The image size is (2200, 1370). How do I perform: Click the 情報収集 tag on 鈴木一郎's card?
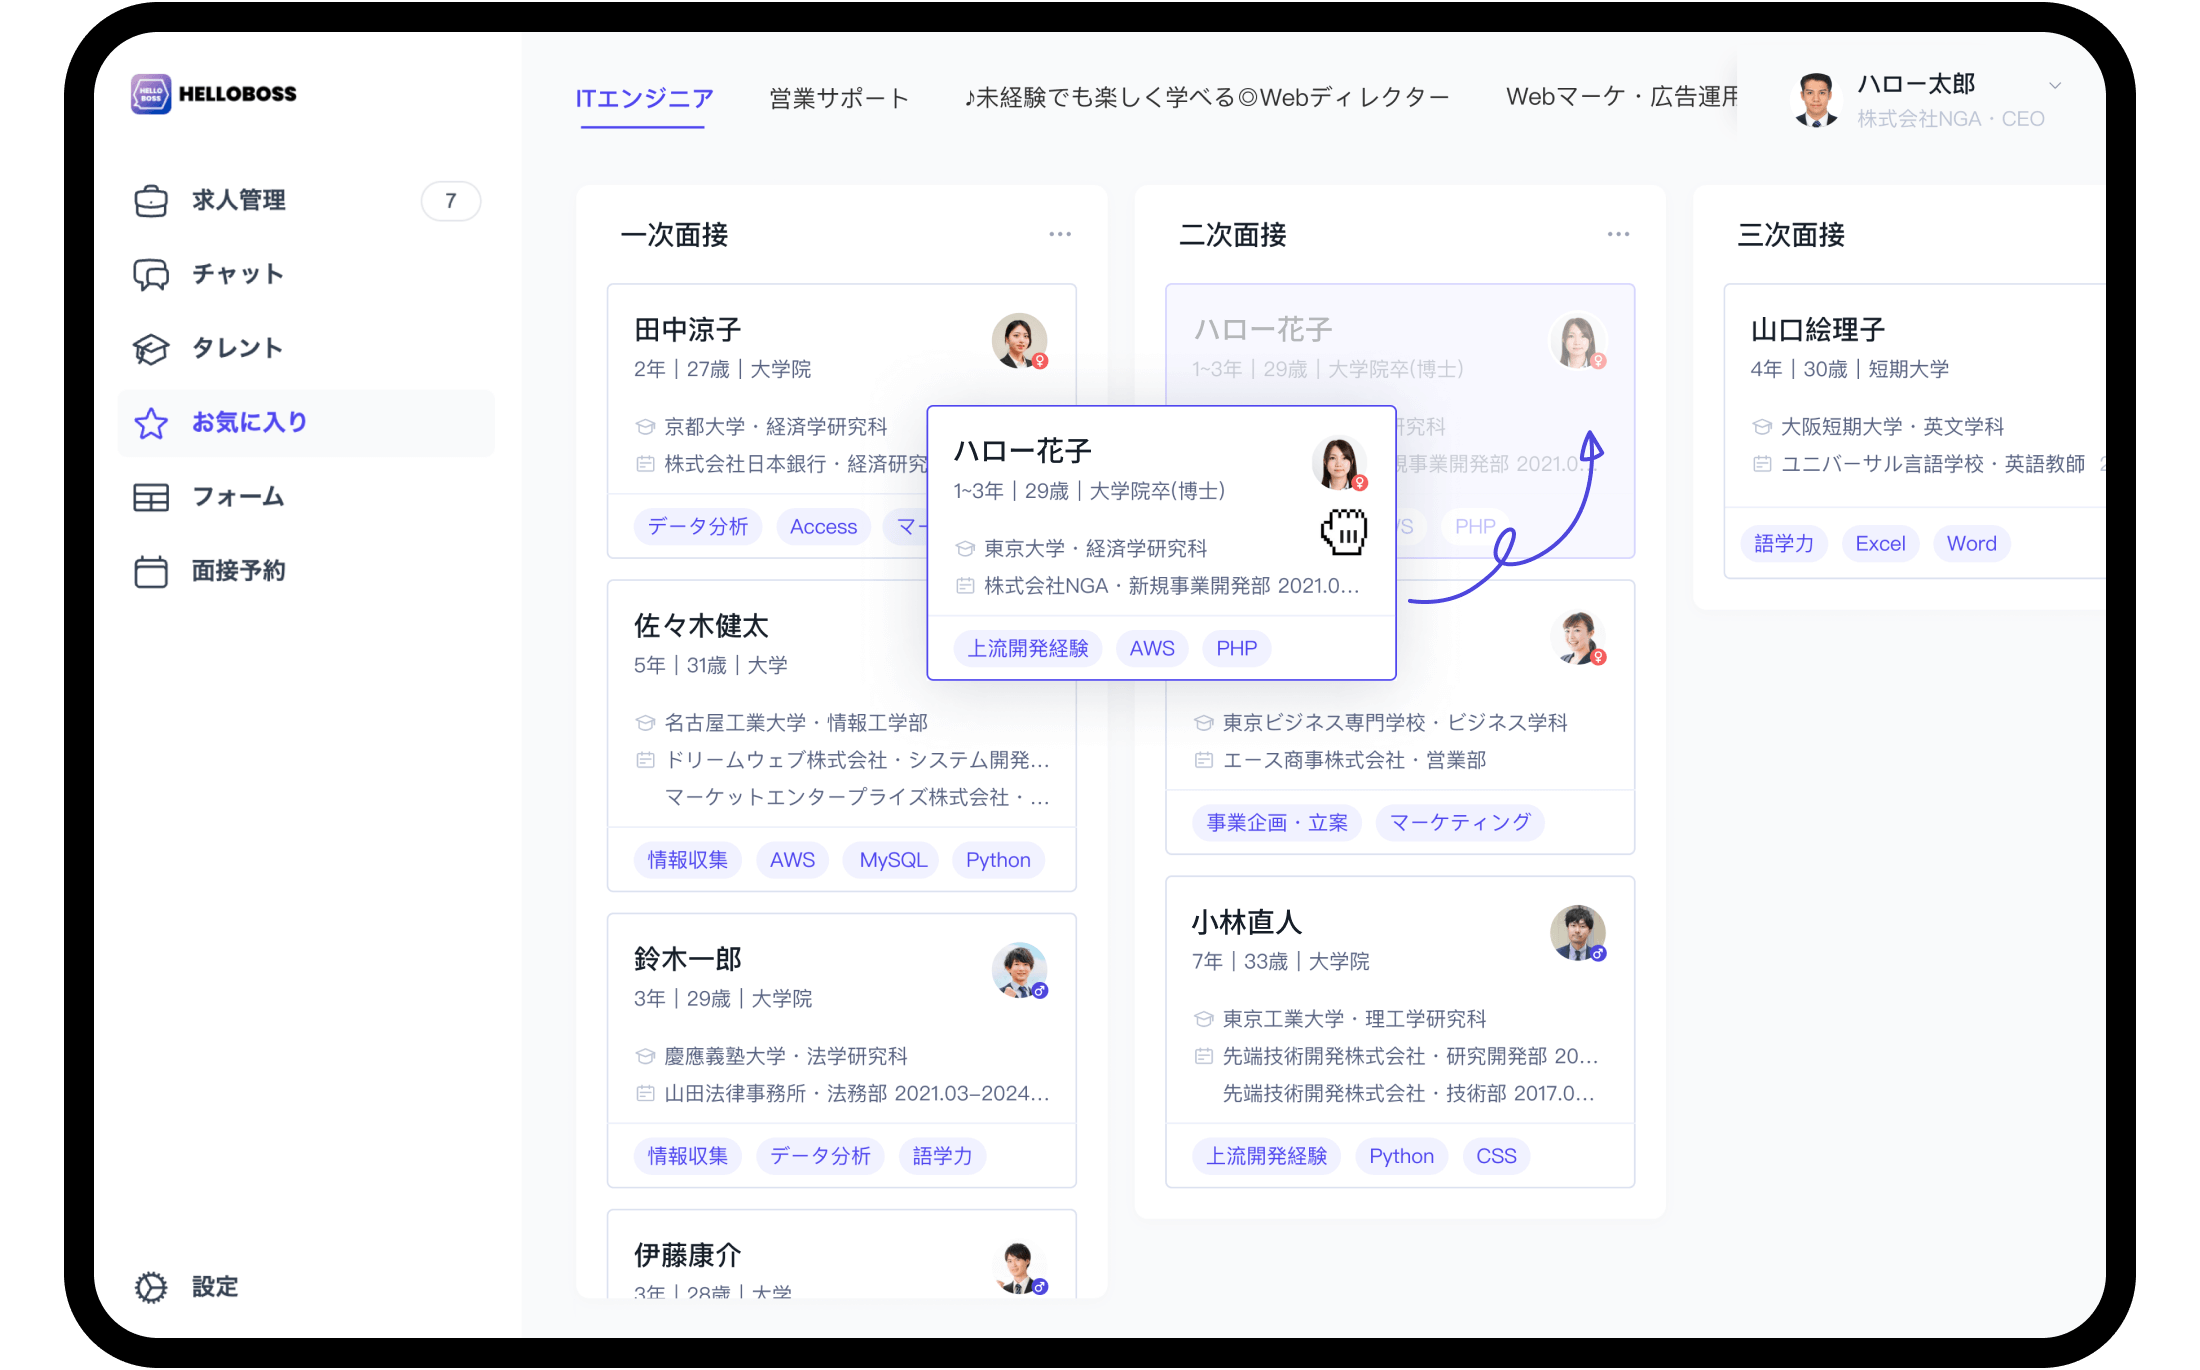(688, 1156)
